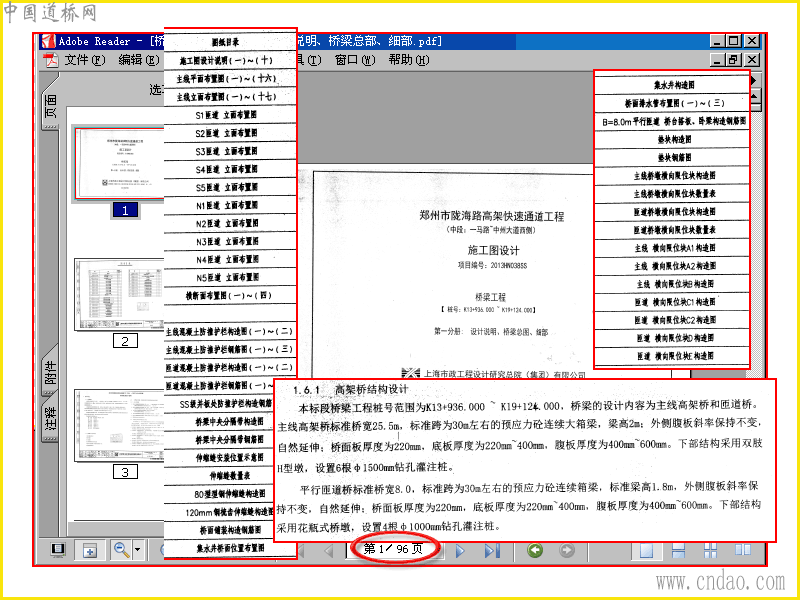Open the 窗口(W) menu

[355, 60]
